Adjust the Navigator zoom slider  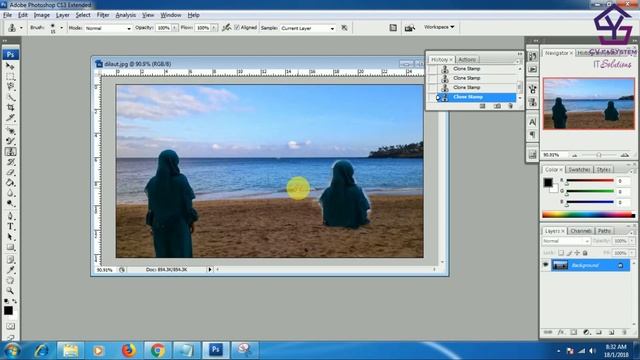click(599, 155)
